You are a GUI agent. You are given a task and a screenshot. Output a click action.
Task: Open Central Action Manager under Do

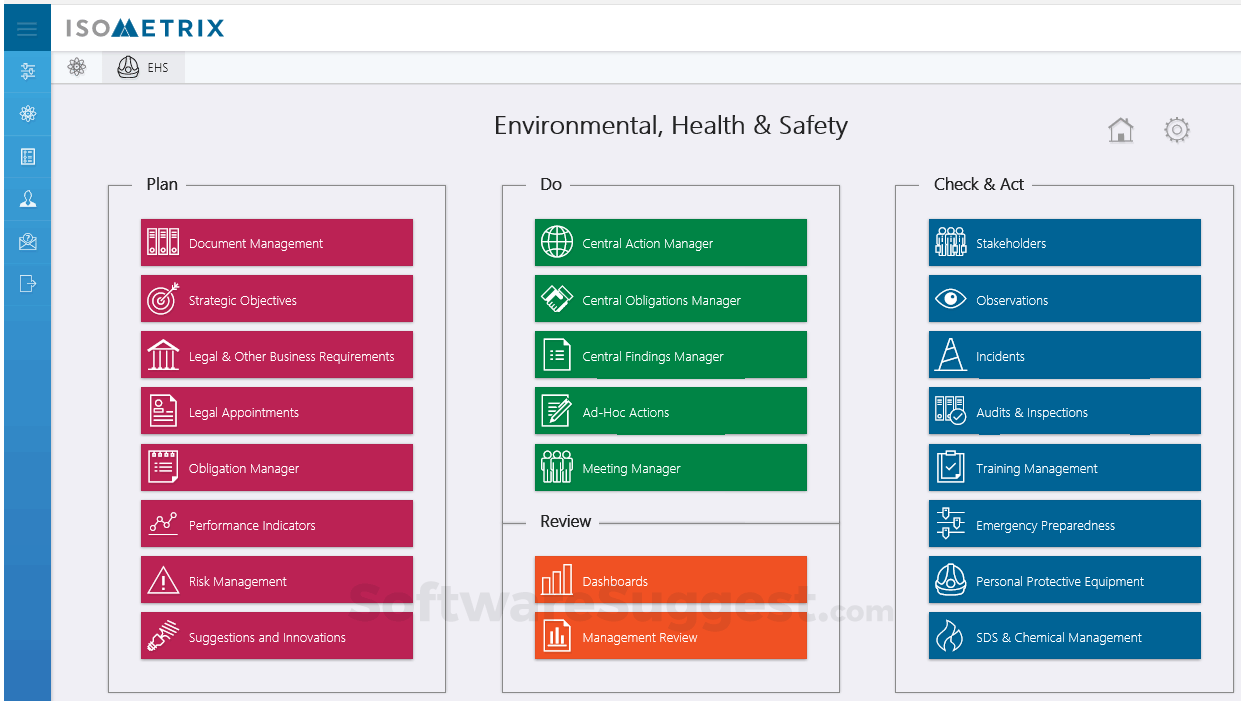click(x=670, y=242)
